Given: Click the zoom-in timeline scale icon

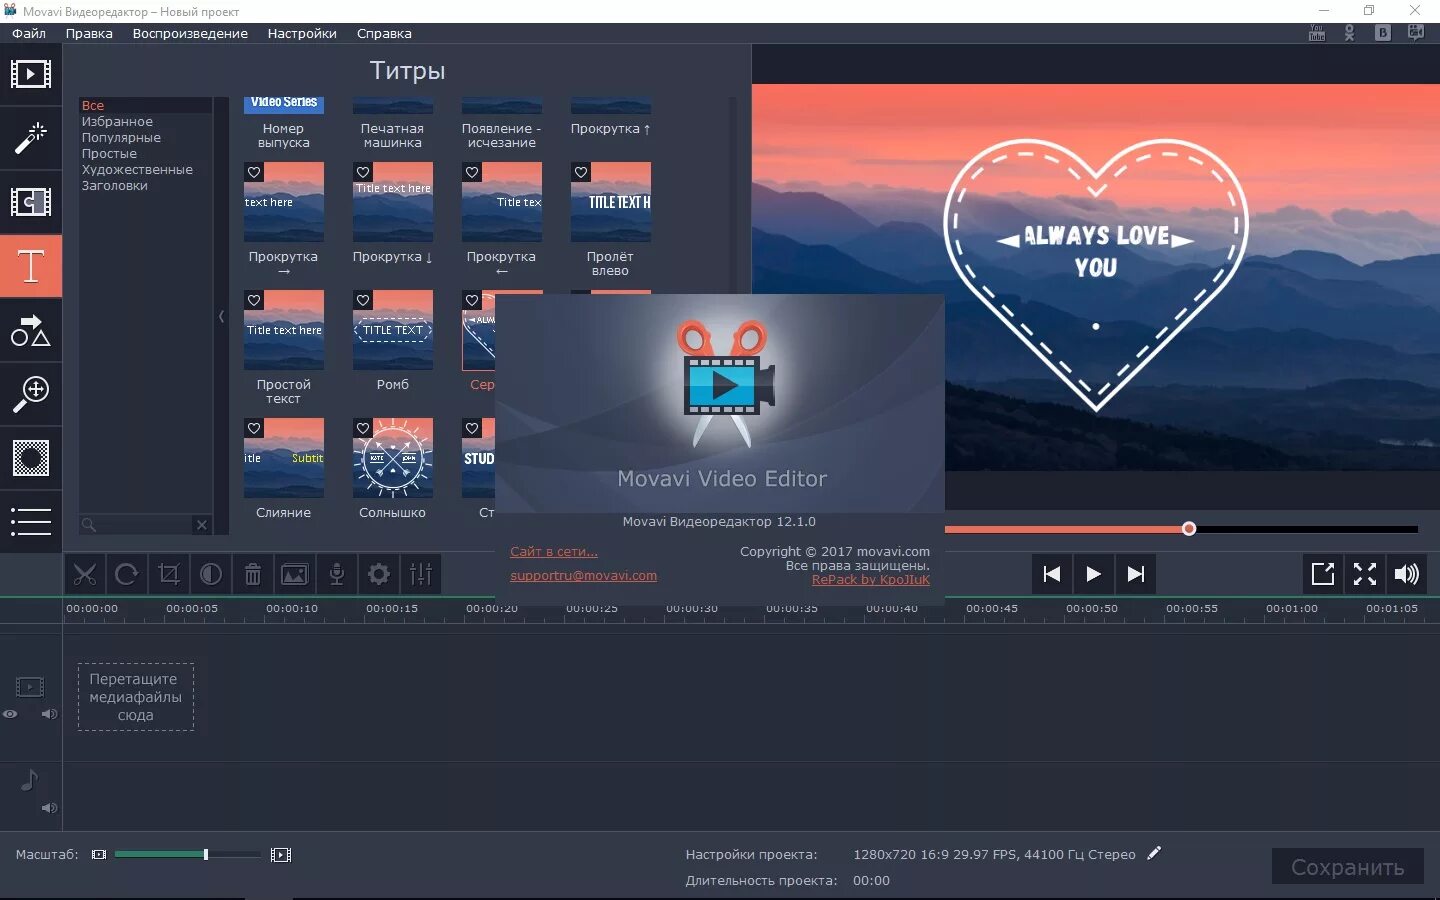Looking at the screenshot, I should (x=281, y=855).
